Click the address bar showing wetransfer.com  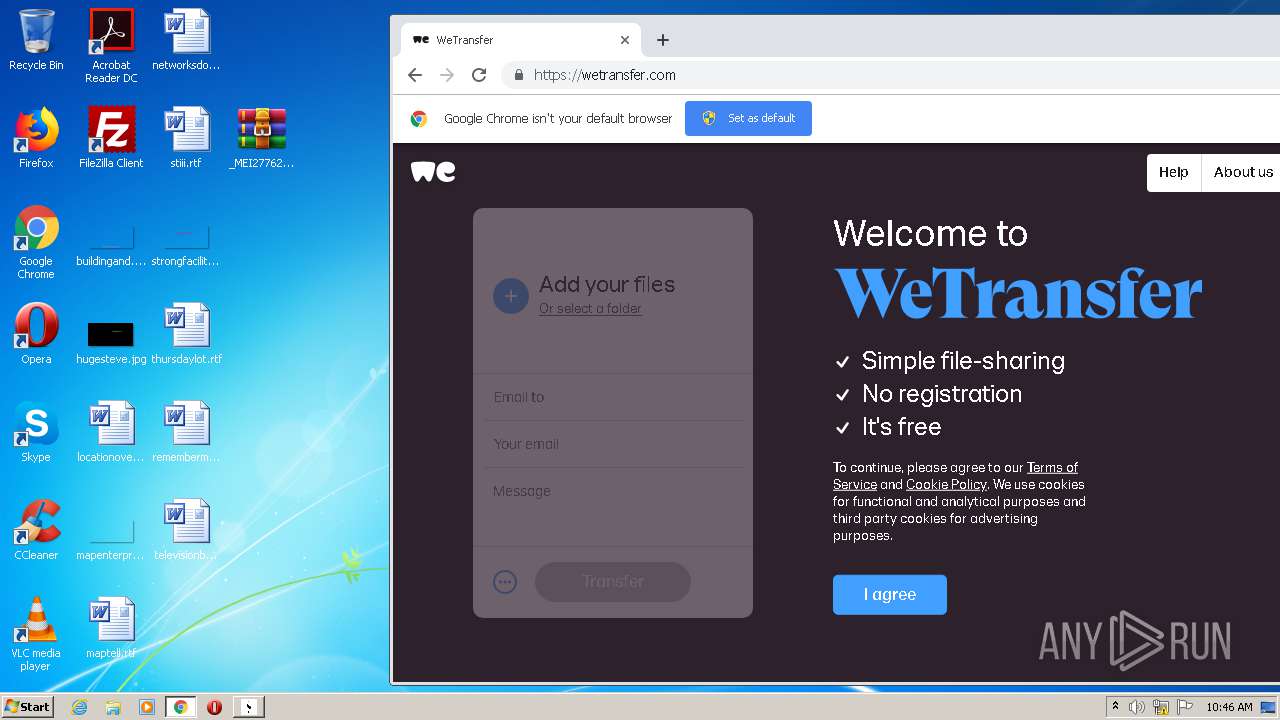pyautogui.click(x=890, y=75)
